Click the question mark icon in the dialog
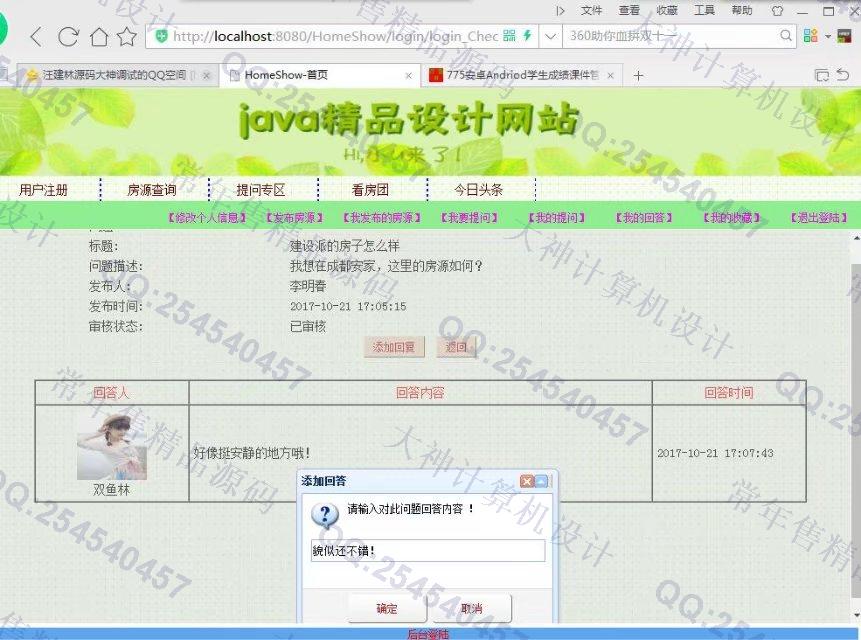861x640 pixels. (x=325, y=515)
